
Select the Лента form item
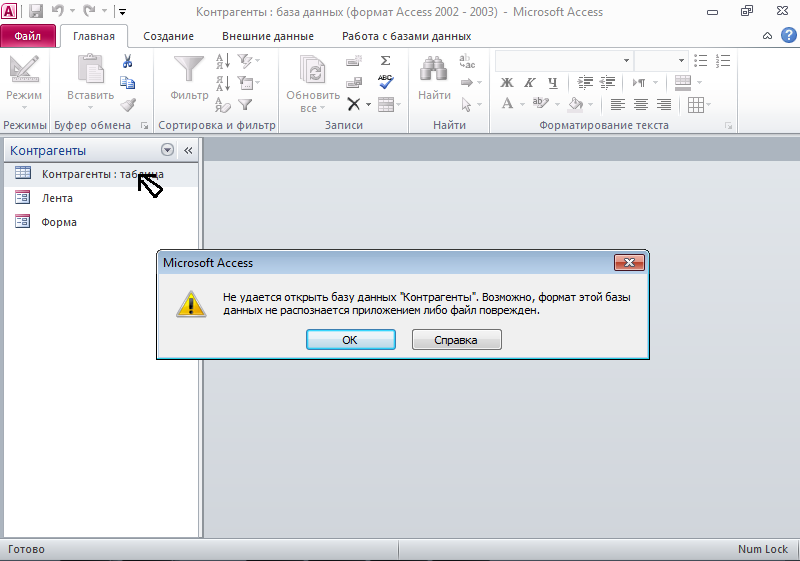(101, 198)
